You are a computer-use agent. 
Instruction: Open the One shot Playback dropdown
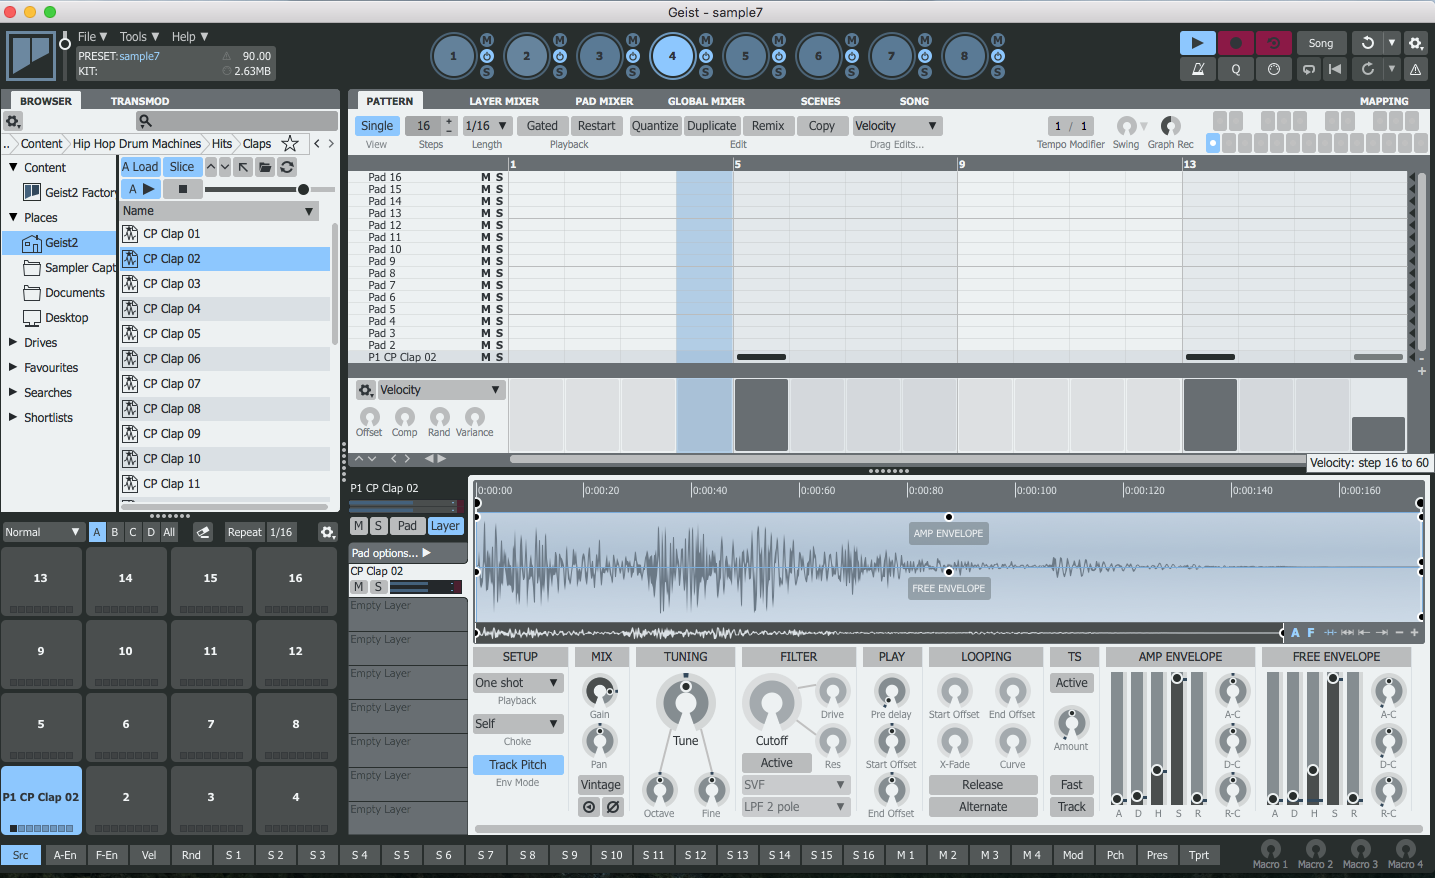[x=518, y=683]
